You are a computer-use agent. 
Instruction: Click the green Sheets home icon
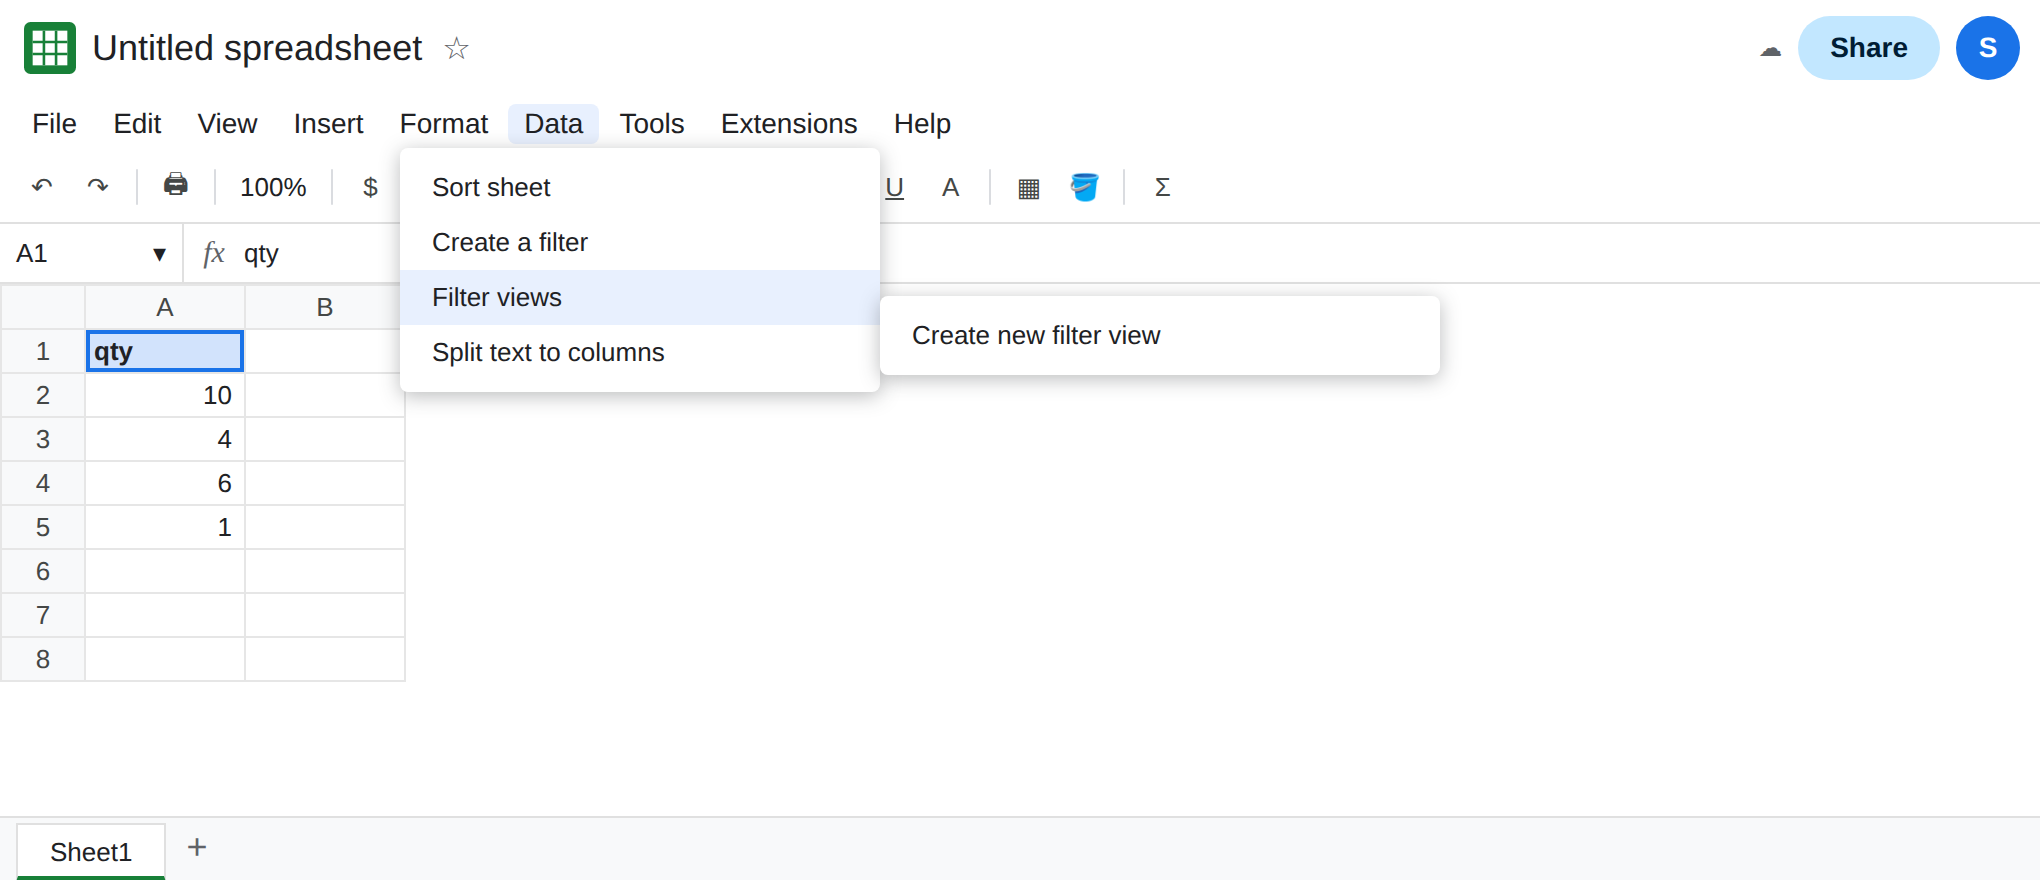pos(50,48)
